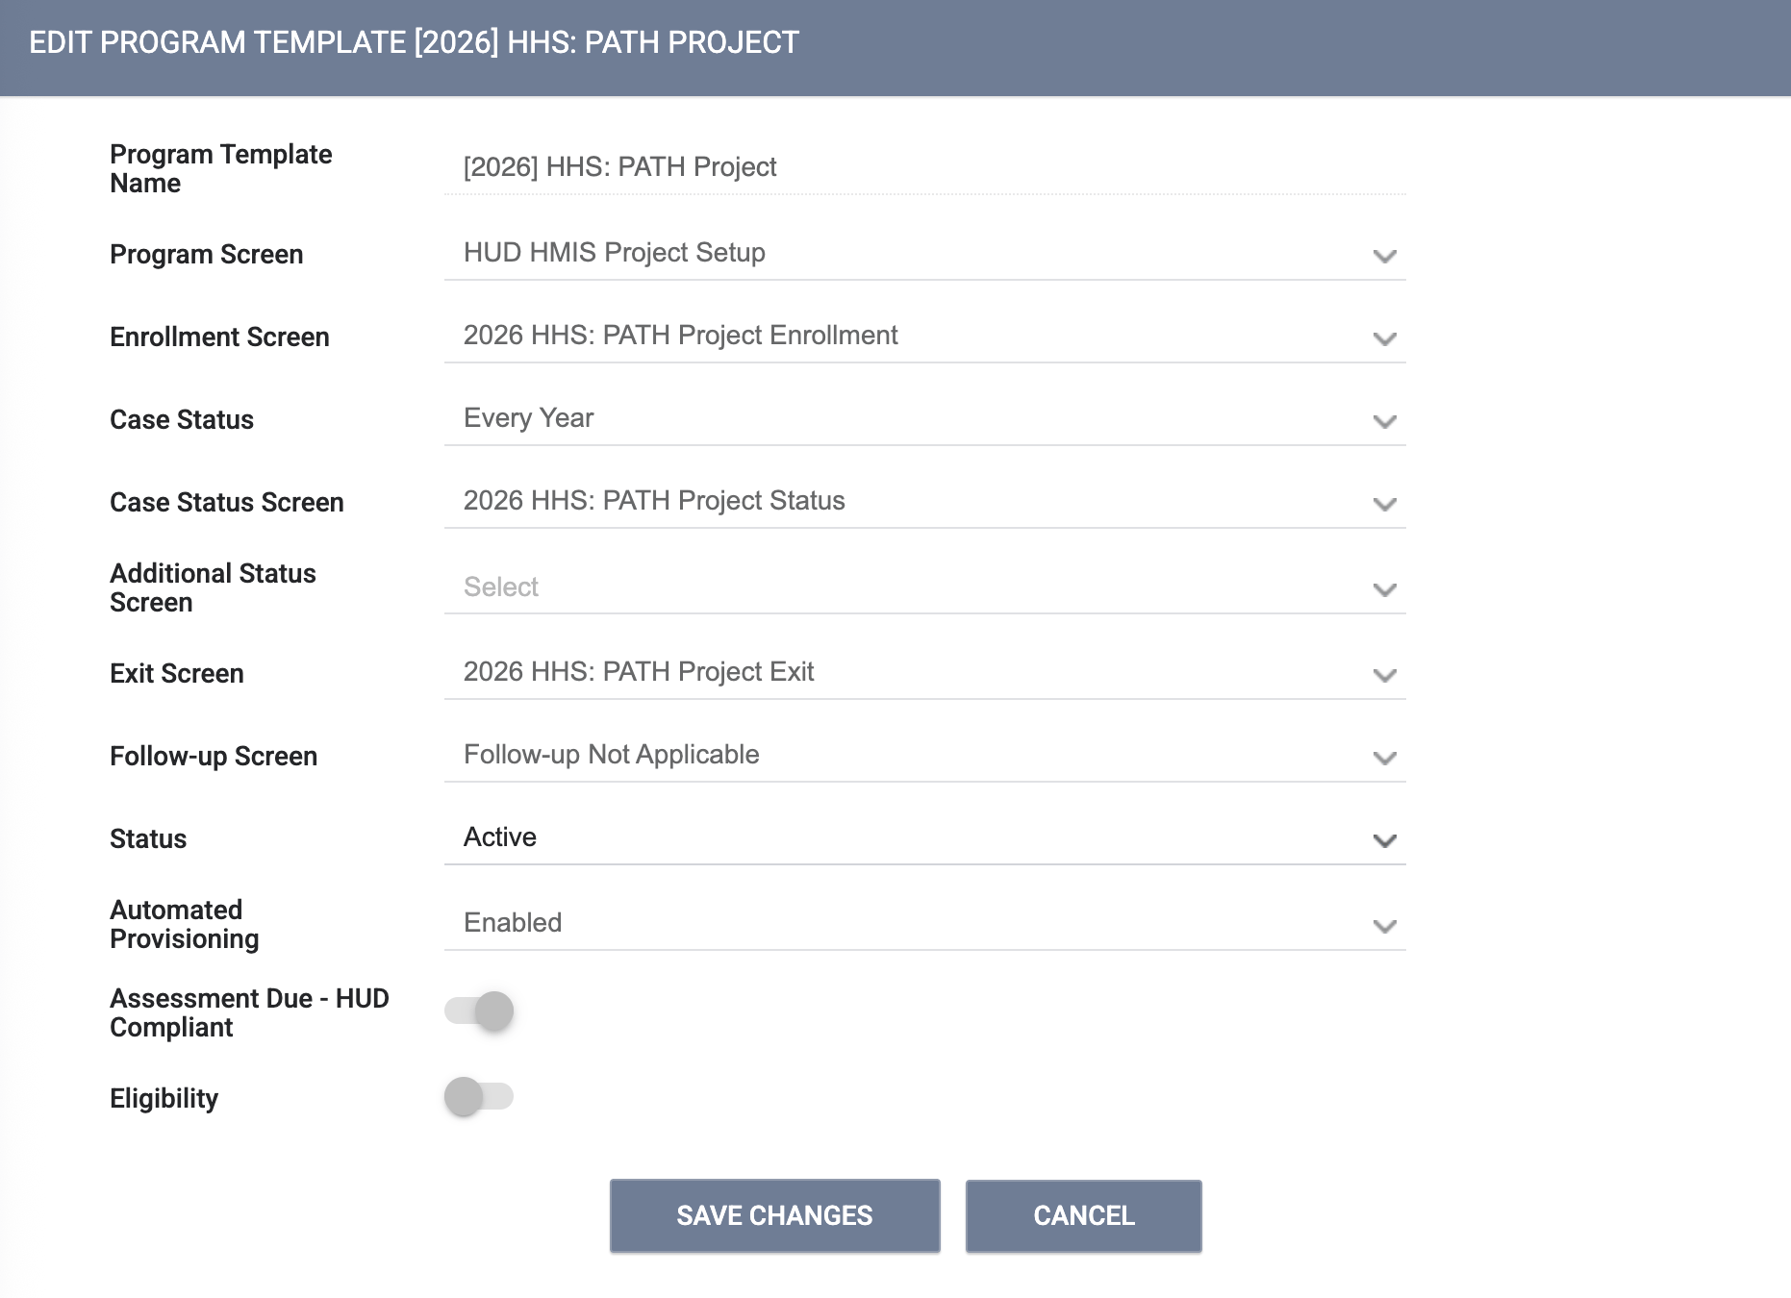Enable the Eligibility toggle
The height and width of the screenshot is (1298, 1791).
click(x=479, y=1096)
